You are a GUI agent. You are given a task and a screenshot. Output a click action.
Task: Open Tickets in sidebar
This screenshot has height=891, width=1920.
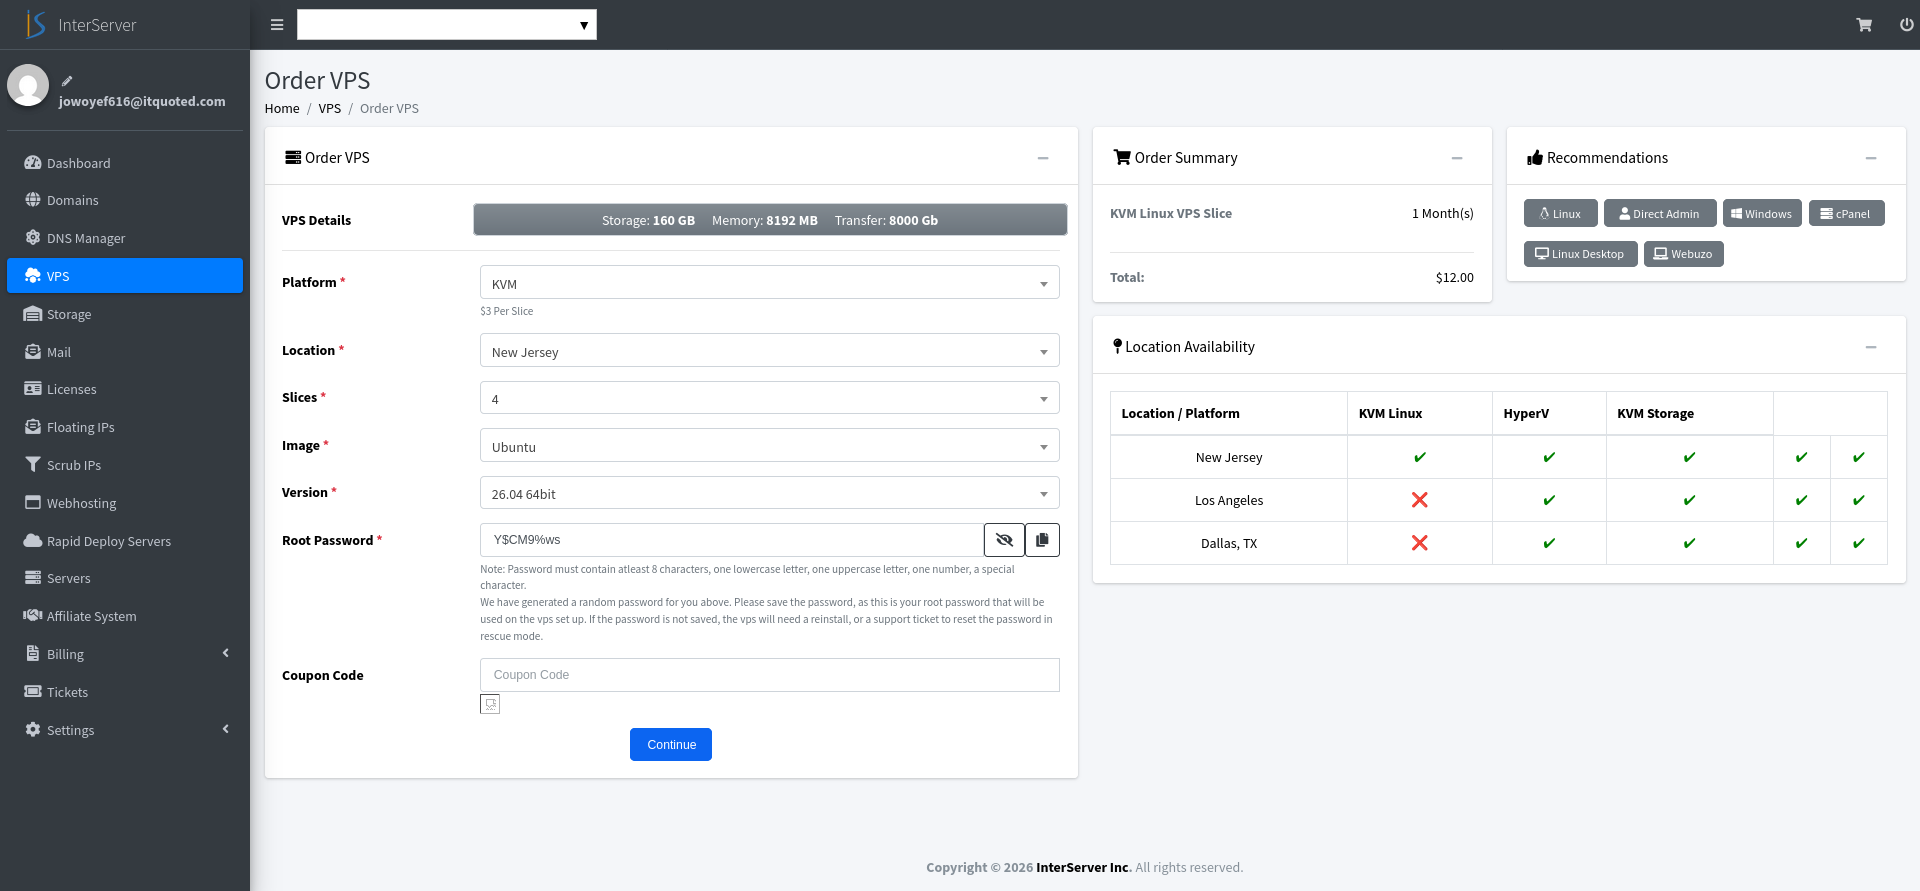tap(125, 692)
